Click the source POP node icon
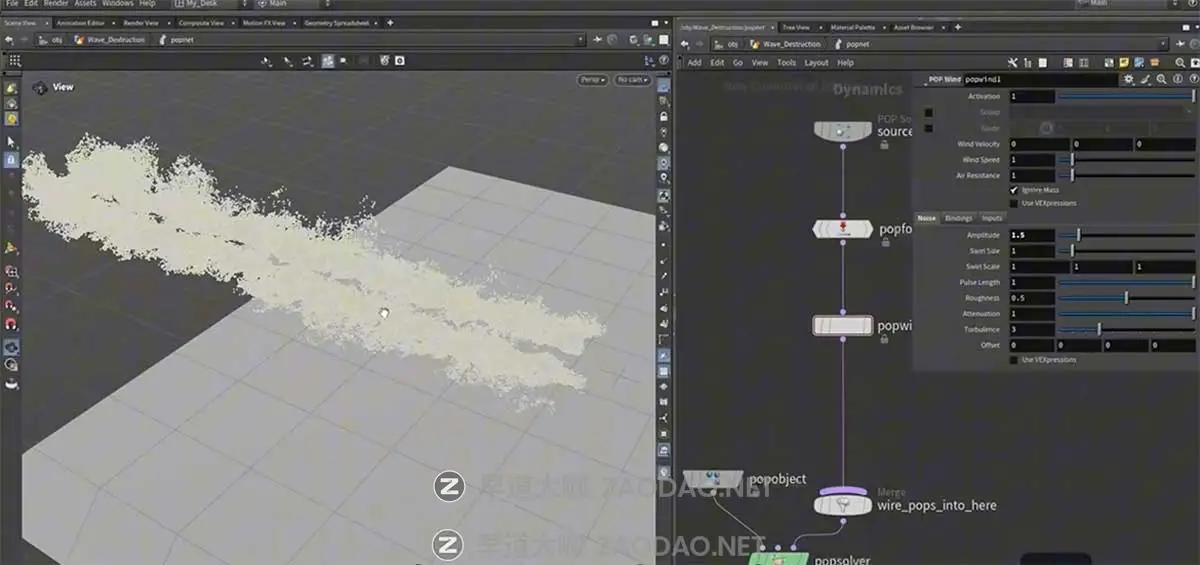The width and height of the screenshot is (1200, 565). click(x=842, y=131)
